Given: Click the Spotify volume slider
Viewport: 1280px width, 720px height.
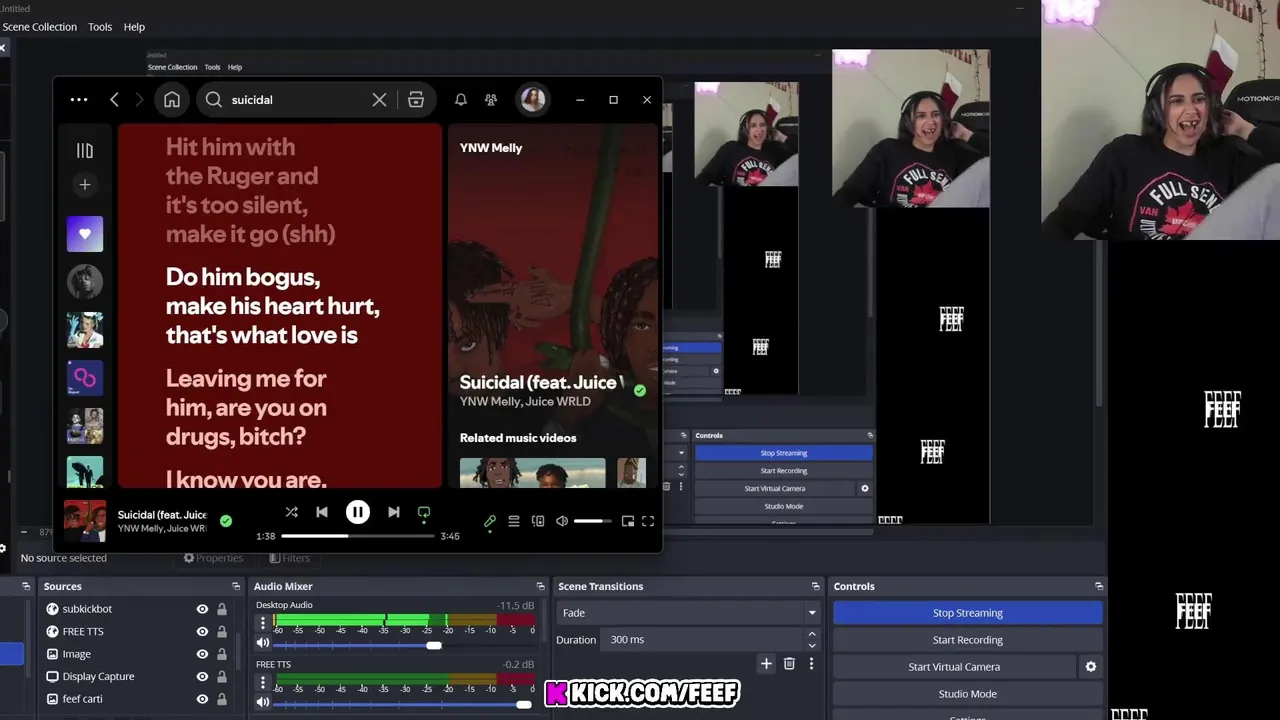Looking at the screenshot, I should (x=593, y=521).
